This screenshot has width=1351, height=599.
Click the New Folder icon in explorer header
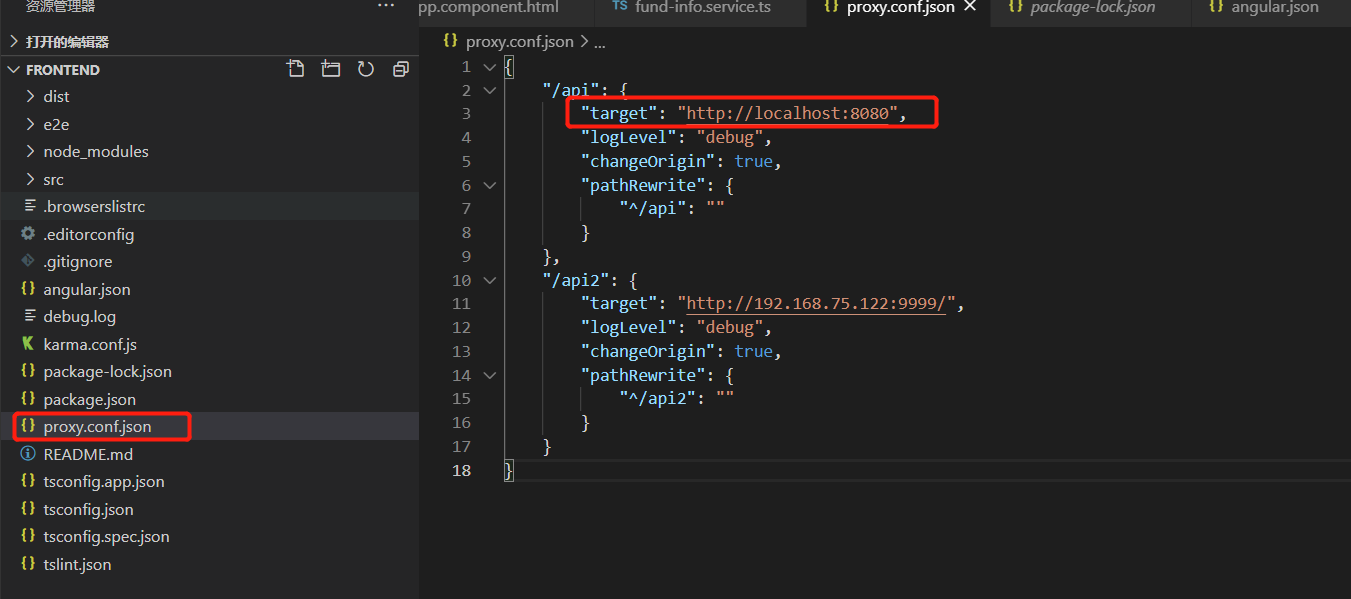[x=330, y=69]
